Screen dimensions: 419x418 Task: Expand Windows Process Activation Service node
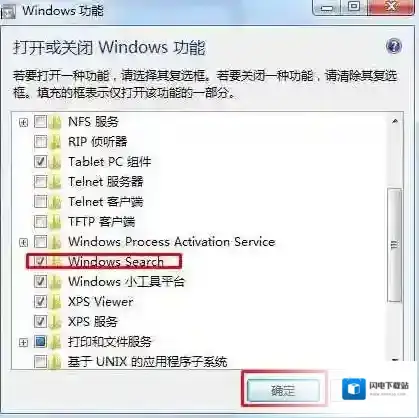(x=23, y=242)
